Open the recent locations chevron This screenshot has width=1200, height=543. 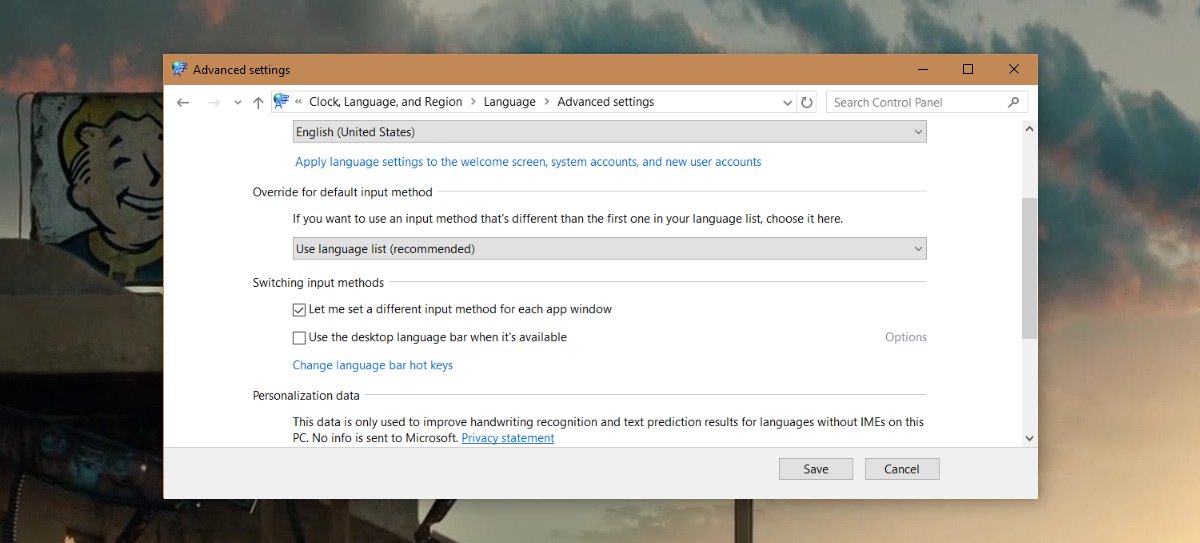[237, 102]
